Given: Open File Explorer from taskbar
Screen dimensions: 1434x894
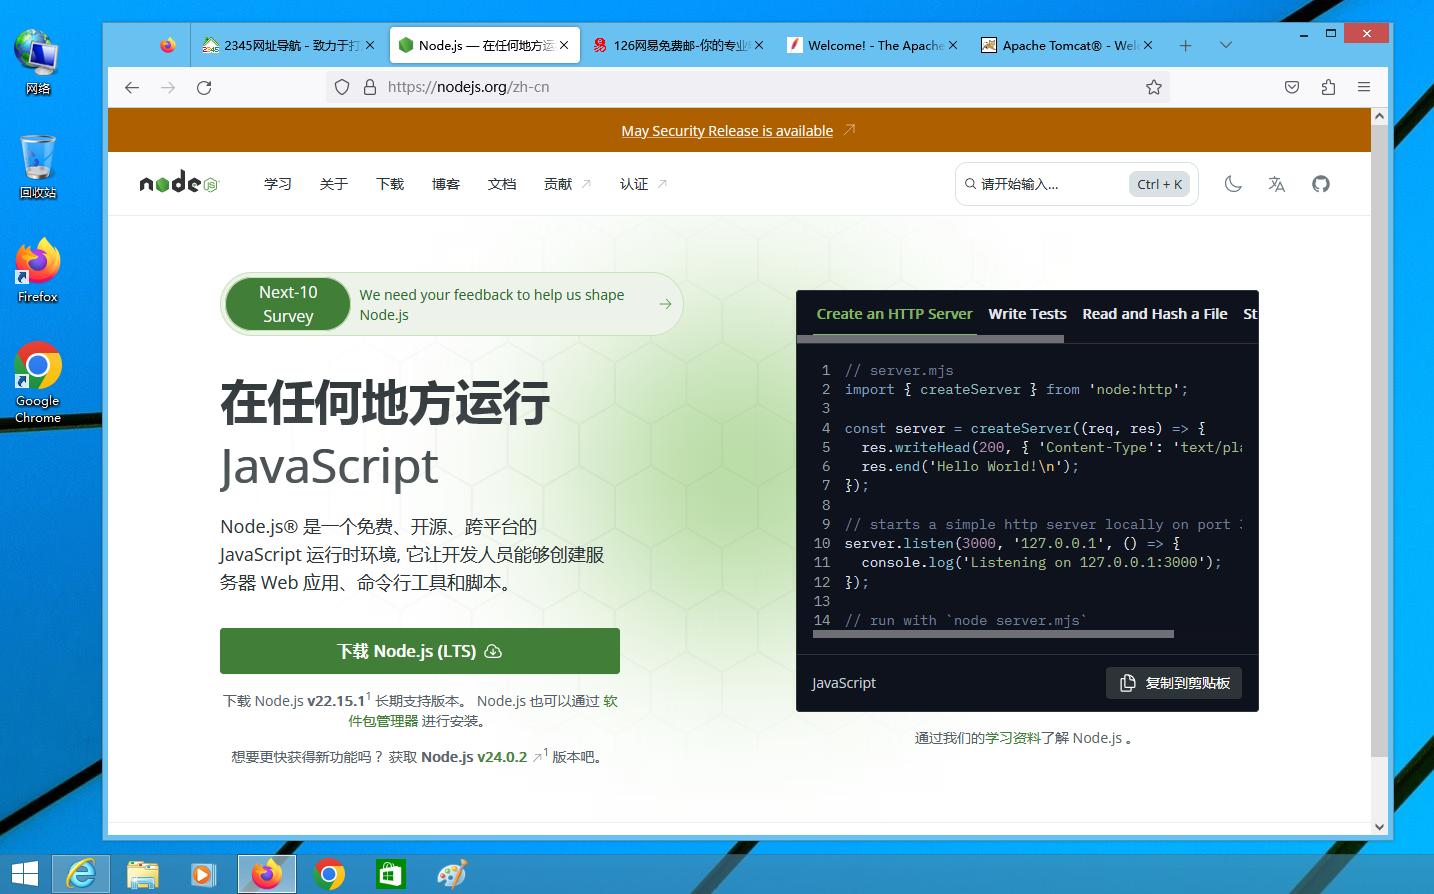Looking at the screenshot, I should pyautogui.click(x=143, y=874).
